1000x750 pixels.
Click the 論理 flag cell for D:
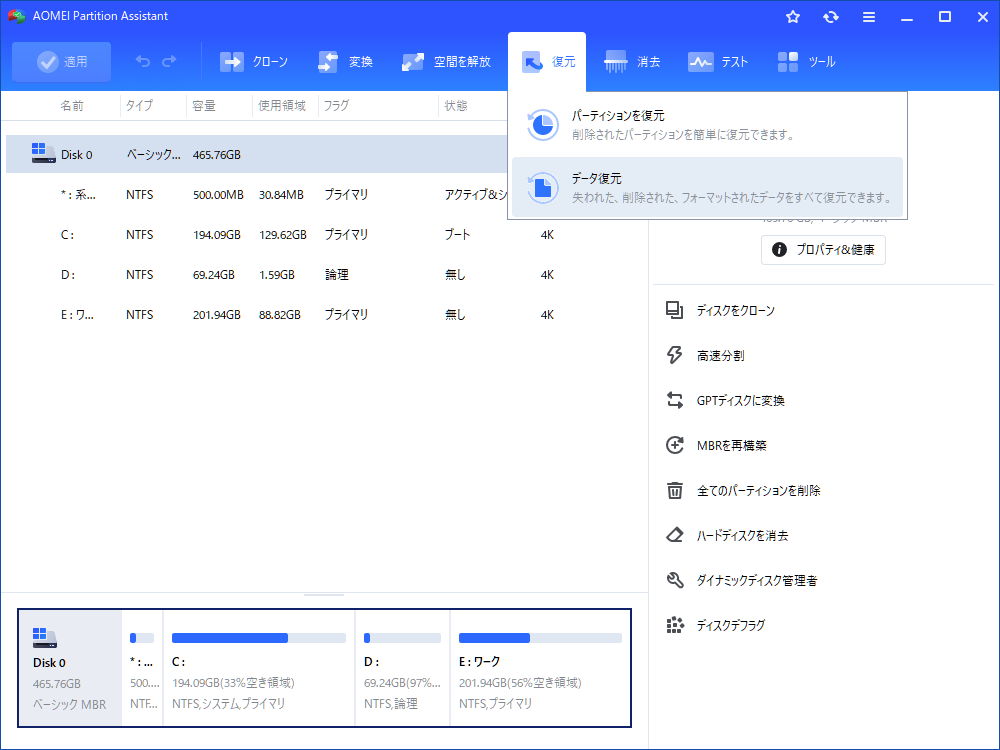point(336,275)
